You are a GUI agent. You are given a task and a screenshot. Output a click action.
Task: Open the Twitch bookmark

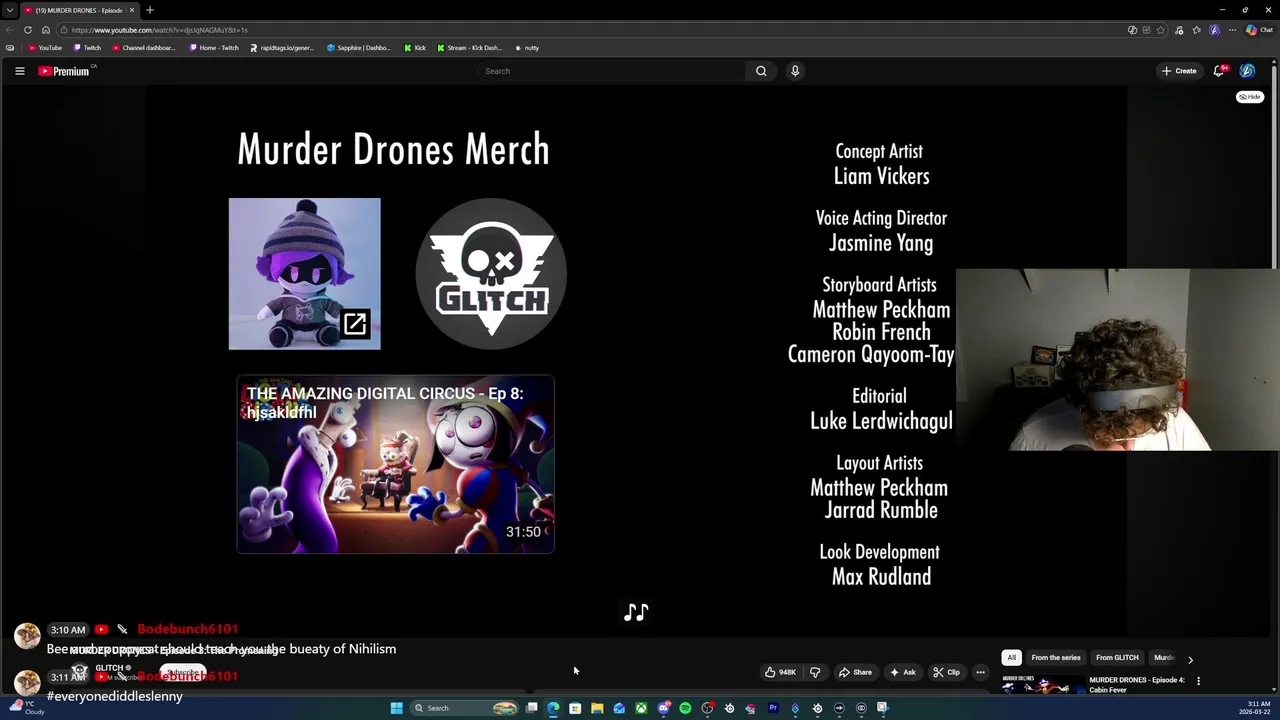click(x=87, y=48)
